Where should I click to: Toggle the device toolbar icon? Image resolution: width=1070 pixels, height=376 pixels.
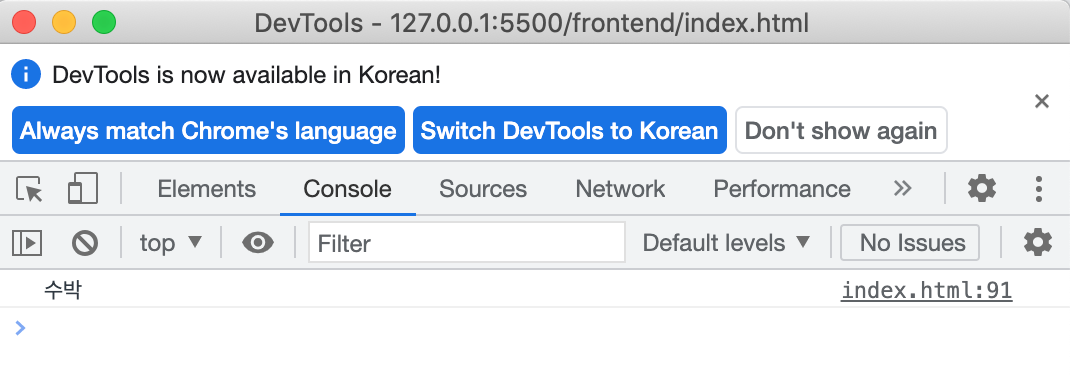[x=83, y=188]
